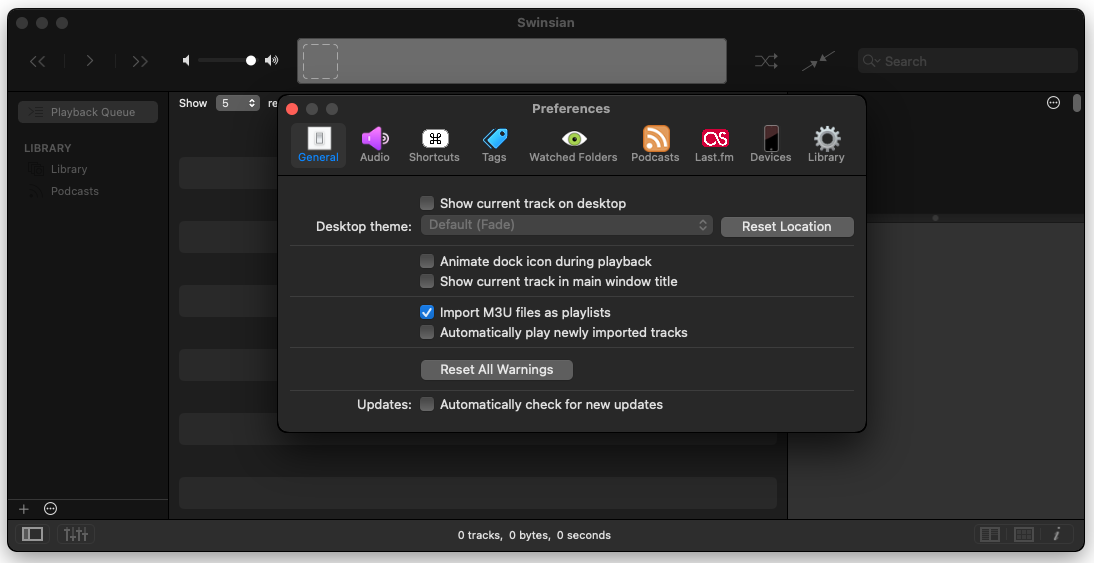
Task: Open the Podcasts preferences tab
Action: pyautogui.click(x=655, y=145)
